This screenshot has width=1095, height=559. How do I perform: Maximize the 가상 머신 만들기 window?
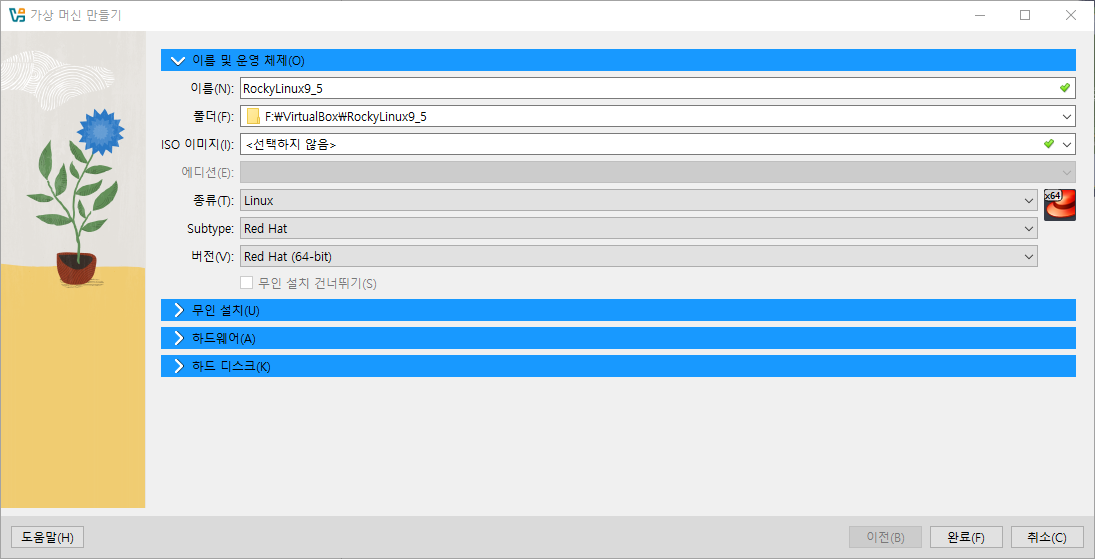(1025, 15)
